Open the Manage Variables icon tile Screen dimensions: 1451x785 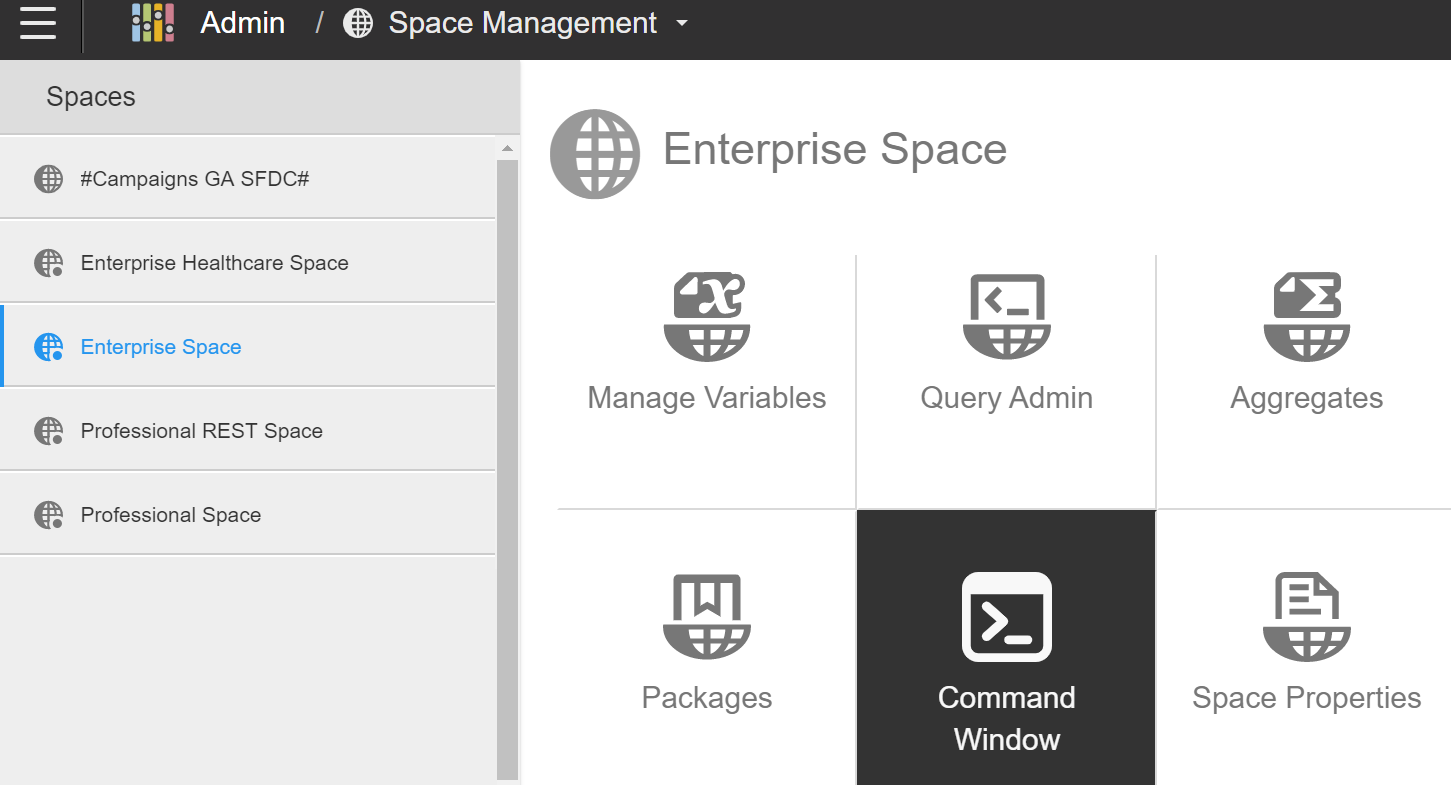click(x=706, y=317)
